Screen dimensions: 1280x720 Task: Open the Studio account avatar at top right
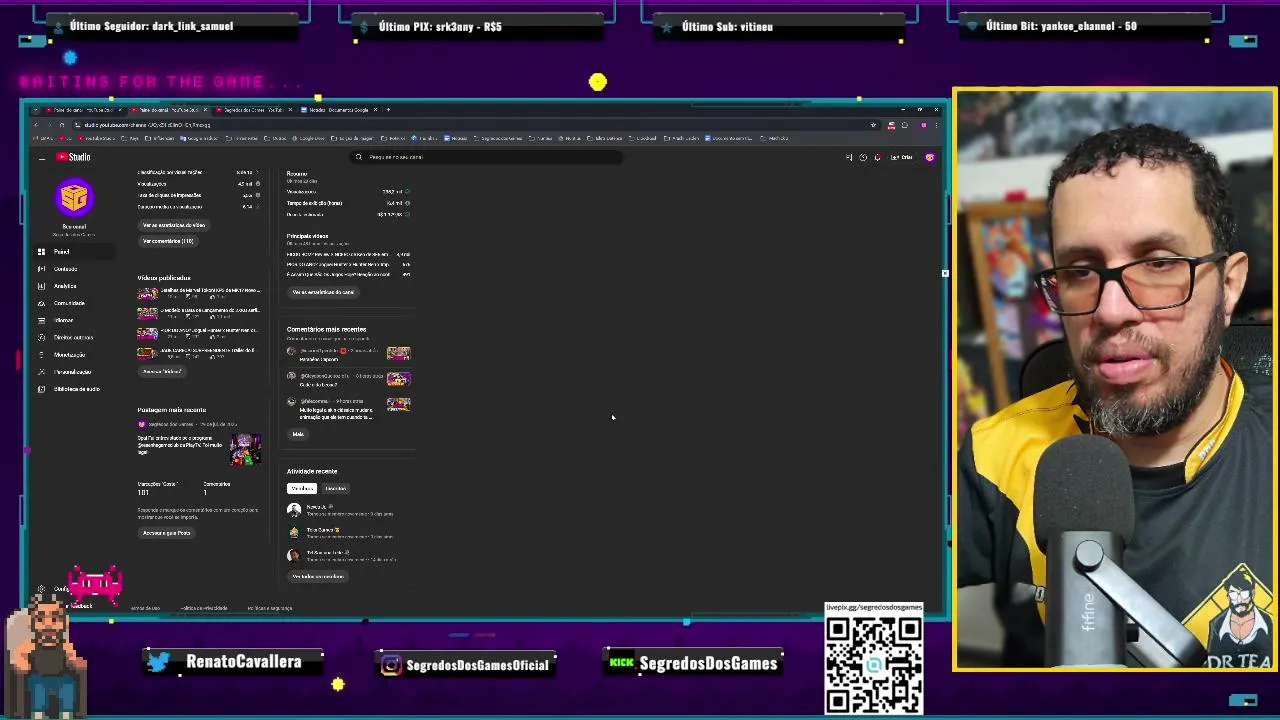coord(929,157)
